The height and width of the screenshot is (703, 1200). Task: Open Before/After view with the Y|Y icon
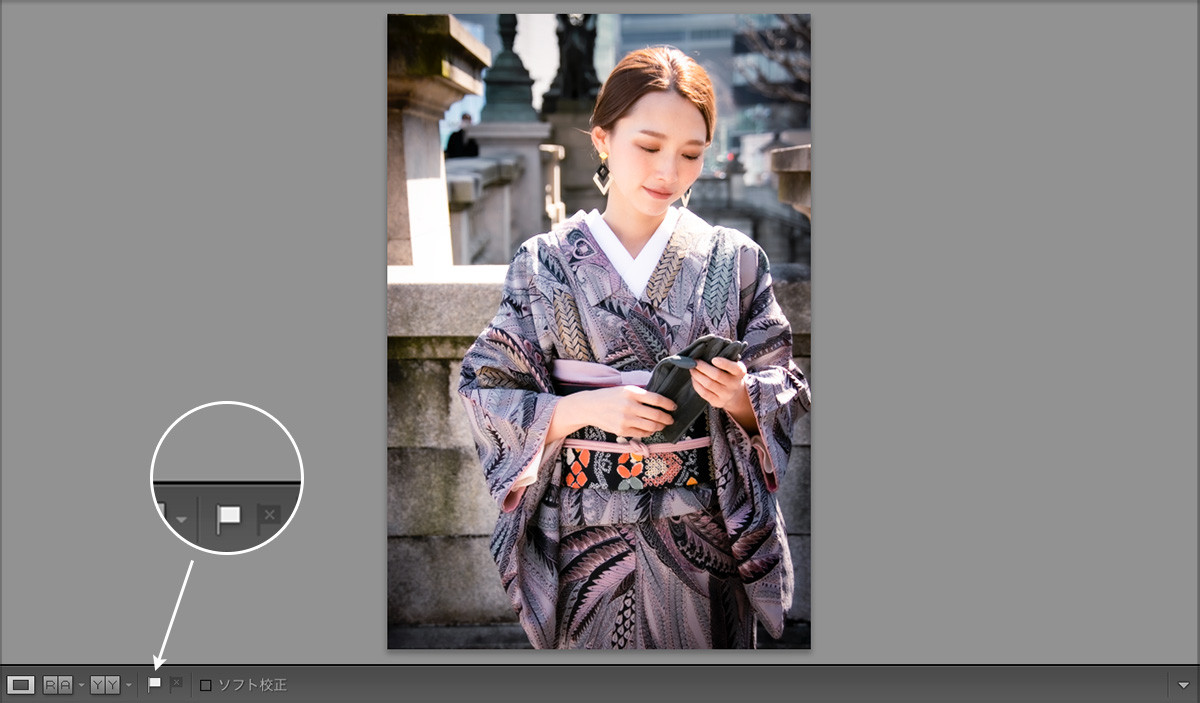tap(105, 684)
